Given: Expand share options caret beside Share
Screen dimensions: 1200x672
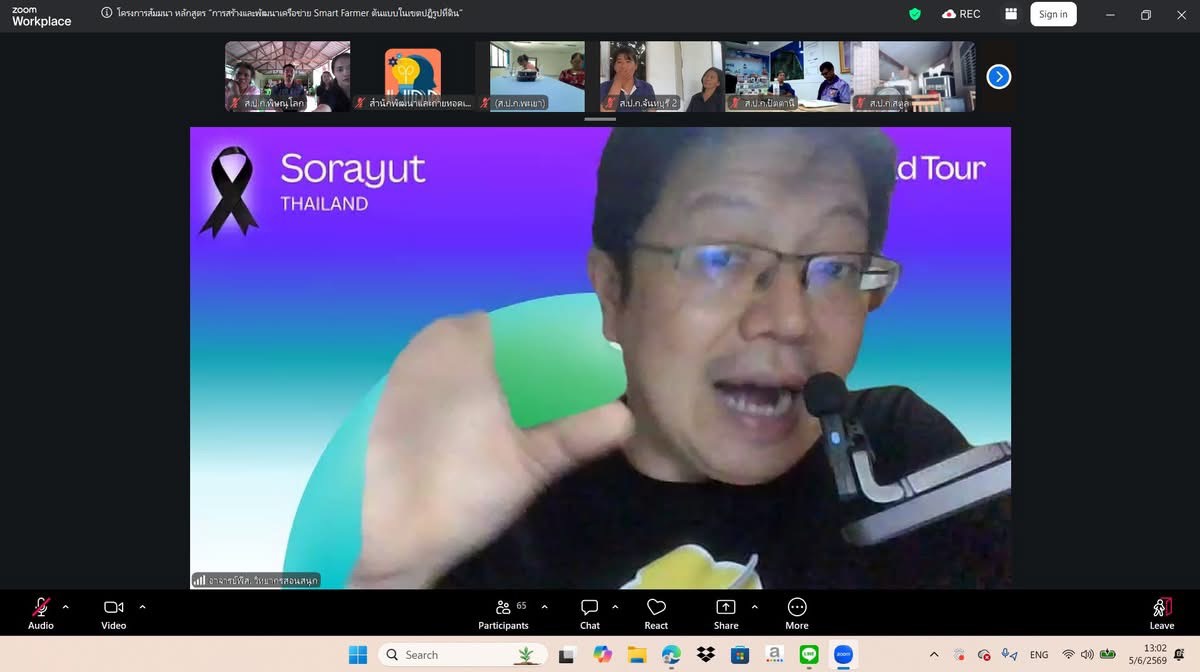Looking at the screenshot, I should point(754,607).
